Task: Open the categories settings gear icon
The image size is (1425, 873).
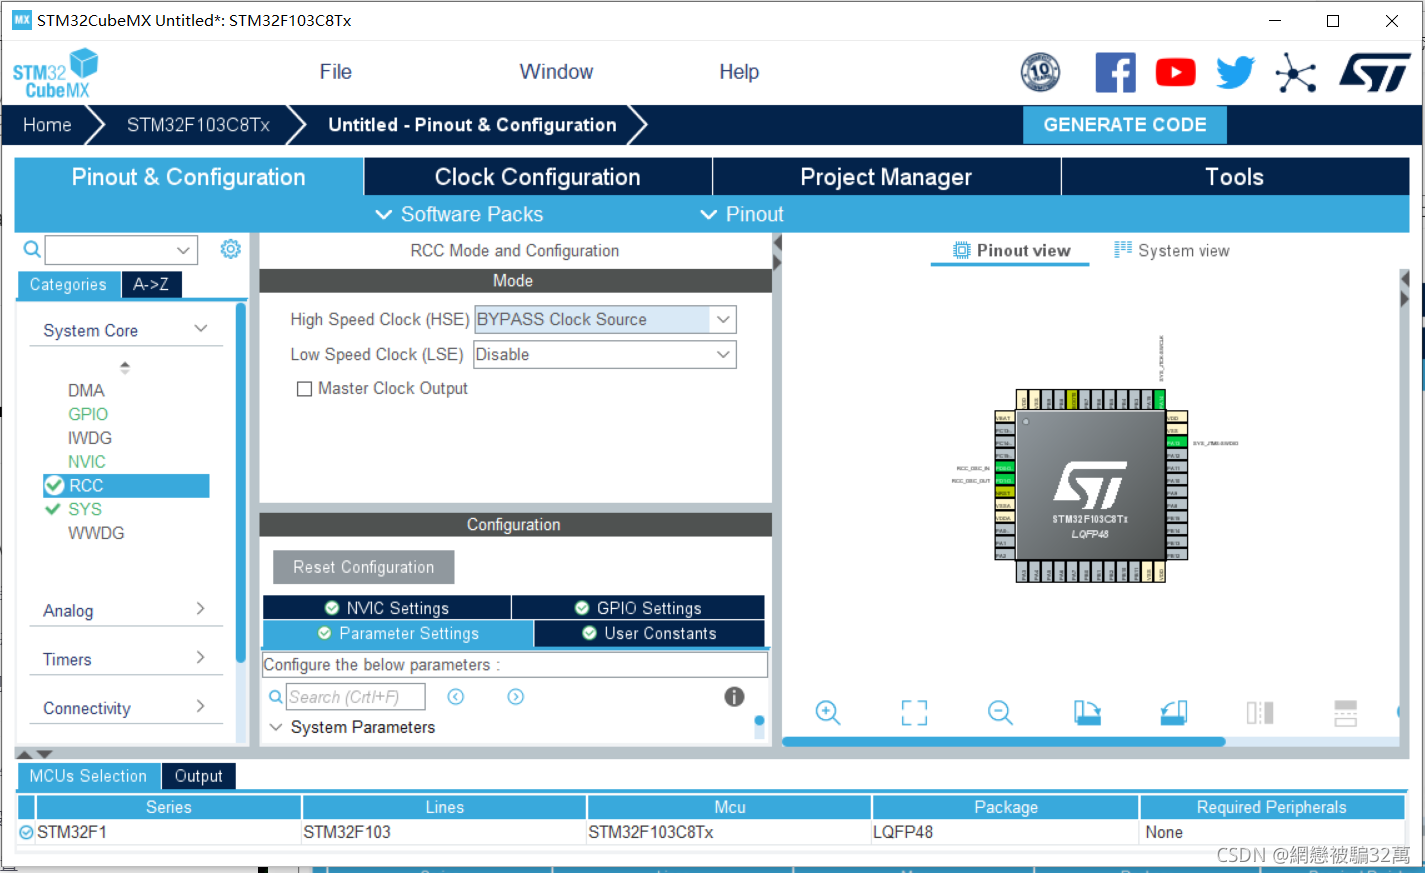Action: click(230, 249)
